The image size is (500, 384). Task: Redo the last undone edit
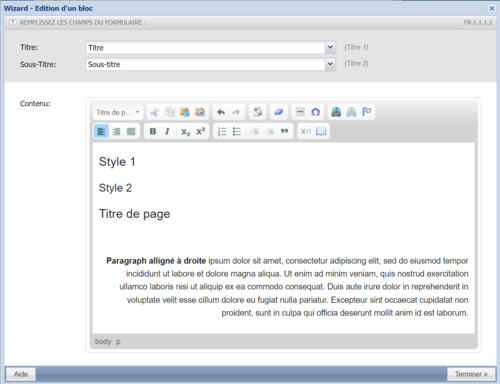pyautogui.click(x=236, y=112)
